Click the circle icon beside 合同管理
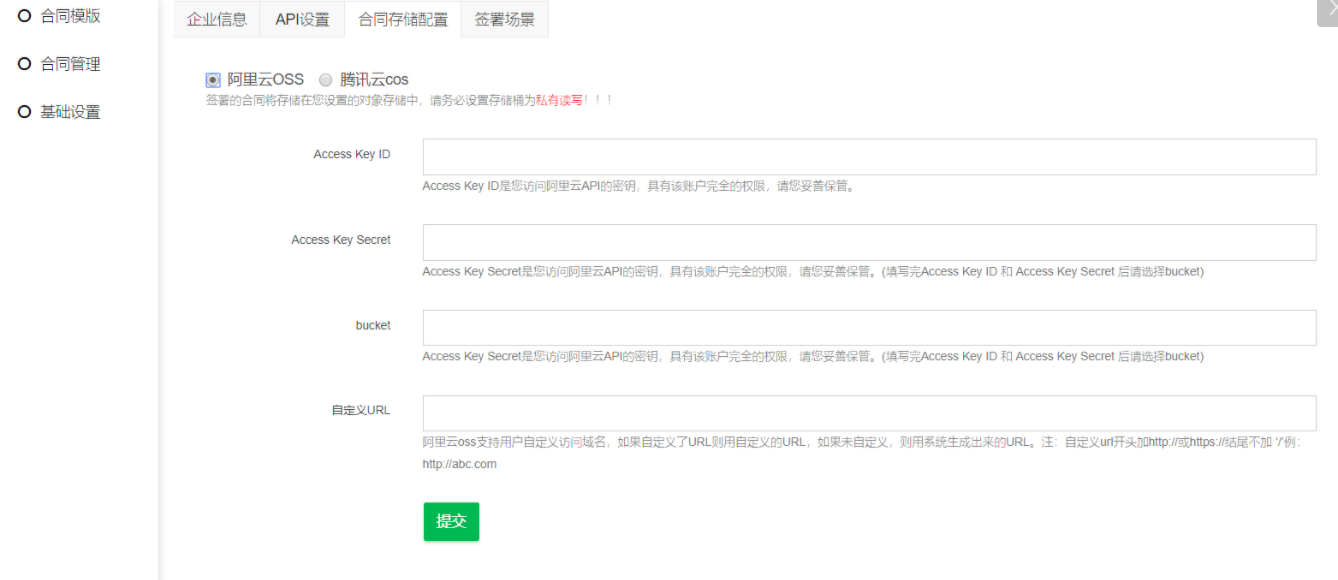 25,63
